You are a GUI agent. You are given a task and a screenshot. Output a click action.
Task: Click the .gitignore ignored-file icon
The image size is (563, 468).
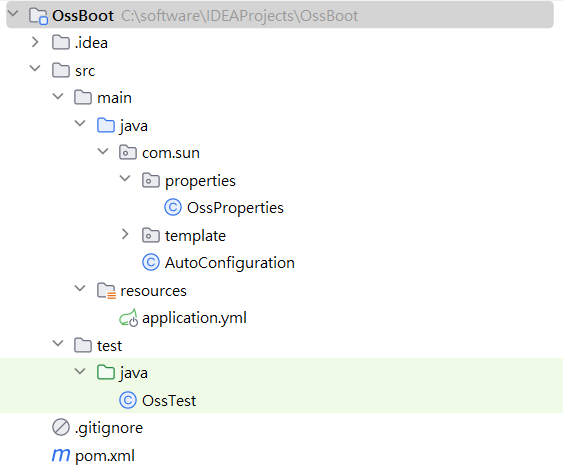(x=61, y=427)
